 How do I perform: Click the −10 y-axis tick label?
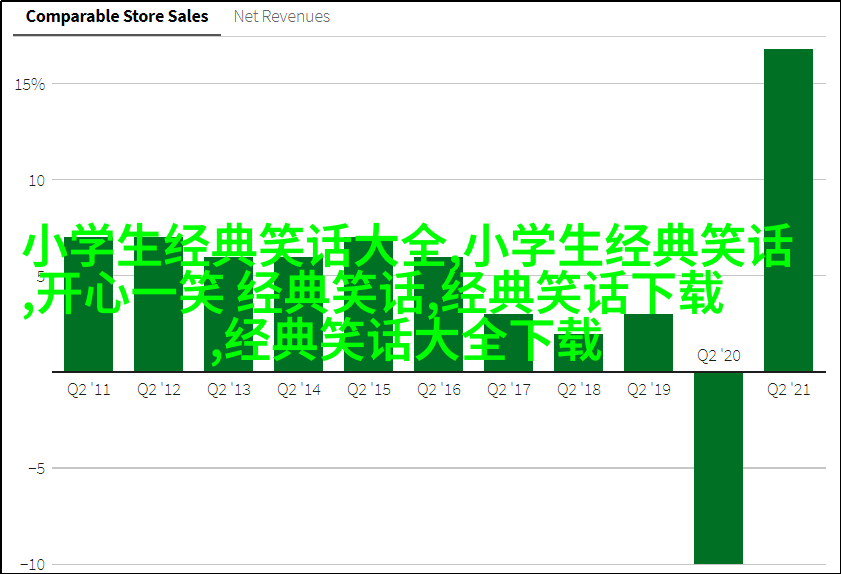[x=32, y=564]
